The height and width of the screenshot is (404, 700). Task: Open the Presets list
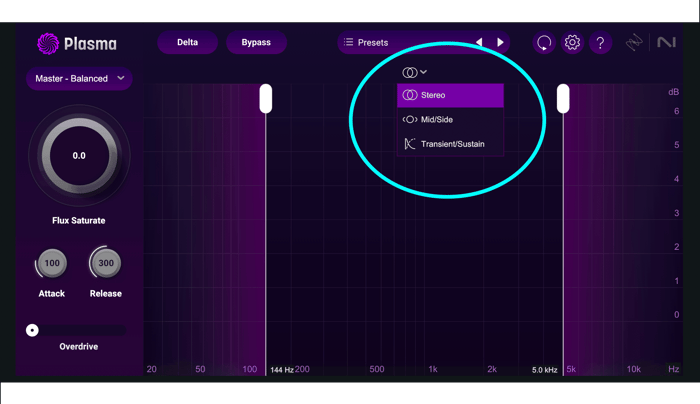click(x=366, y=42)
